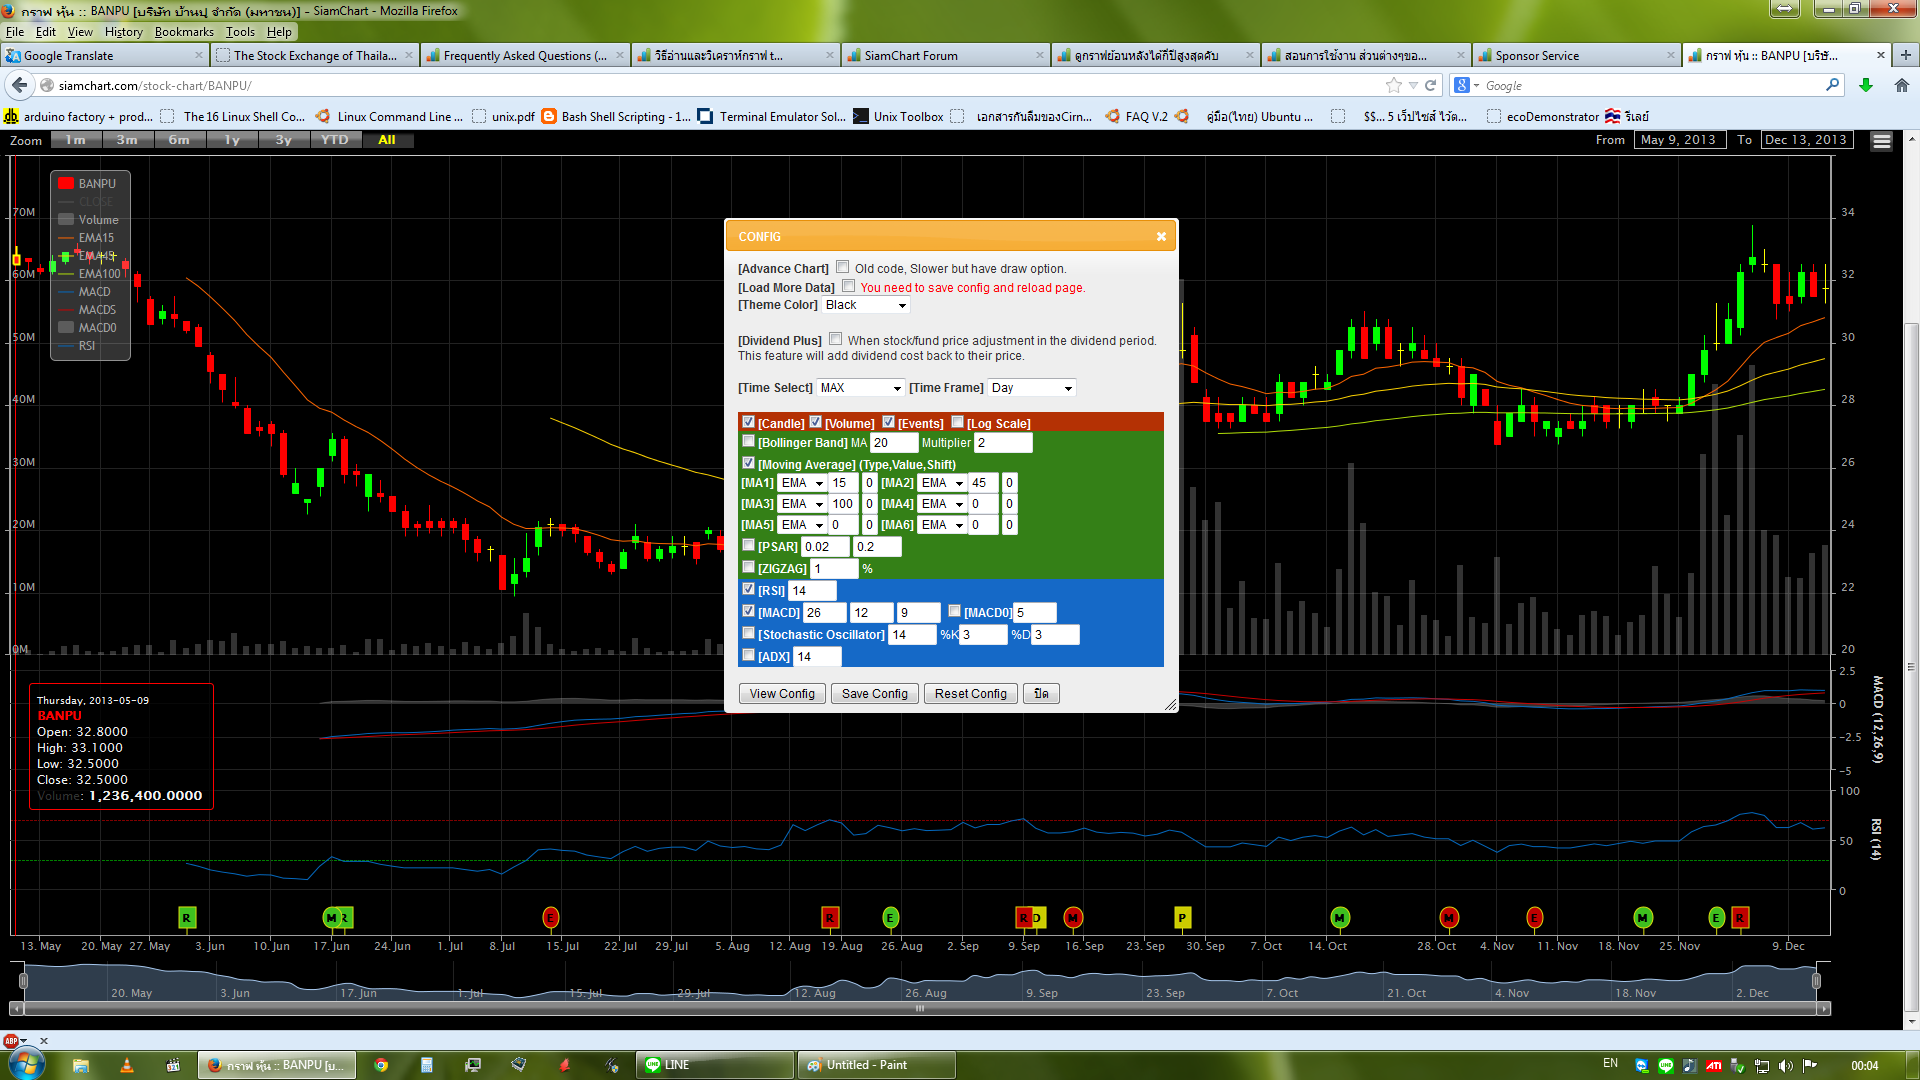Toggle Volume series in chart legend
This screenshot has height=1080, width=1920.
point(88,220)
